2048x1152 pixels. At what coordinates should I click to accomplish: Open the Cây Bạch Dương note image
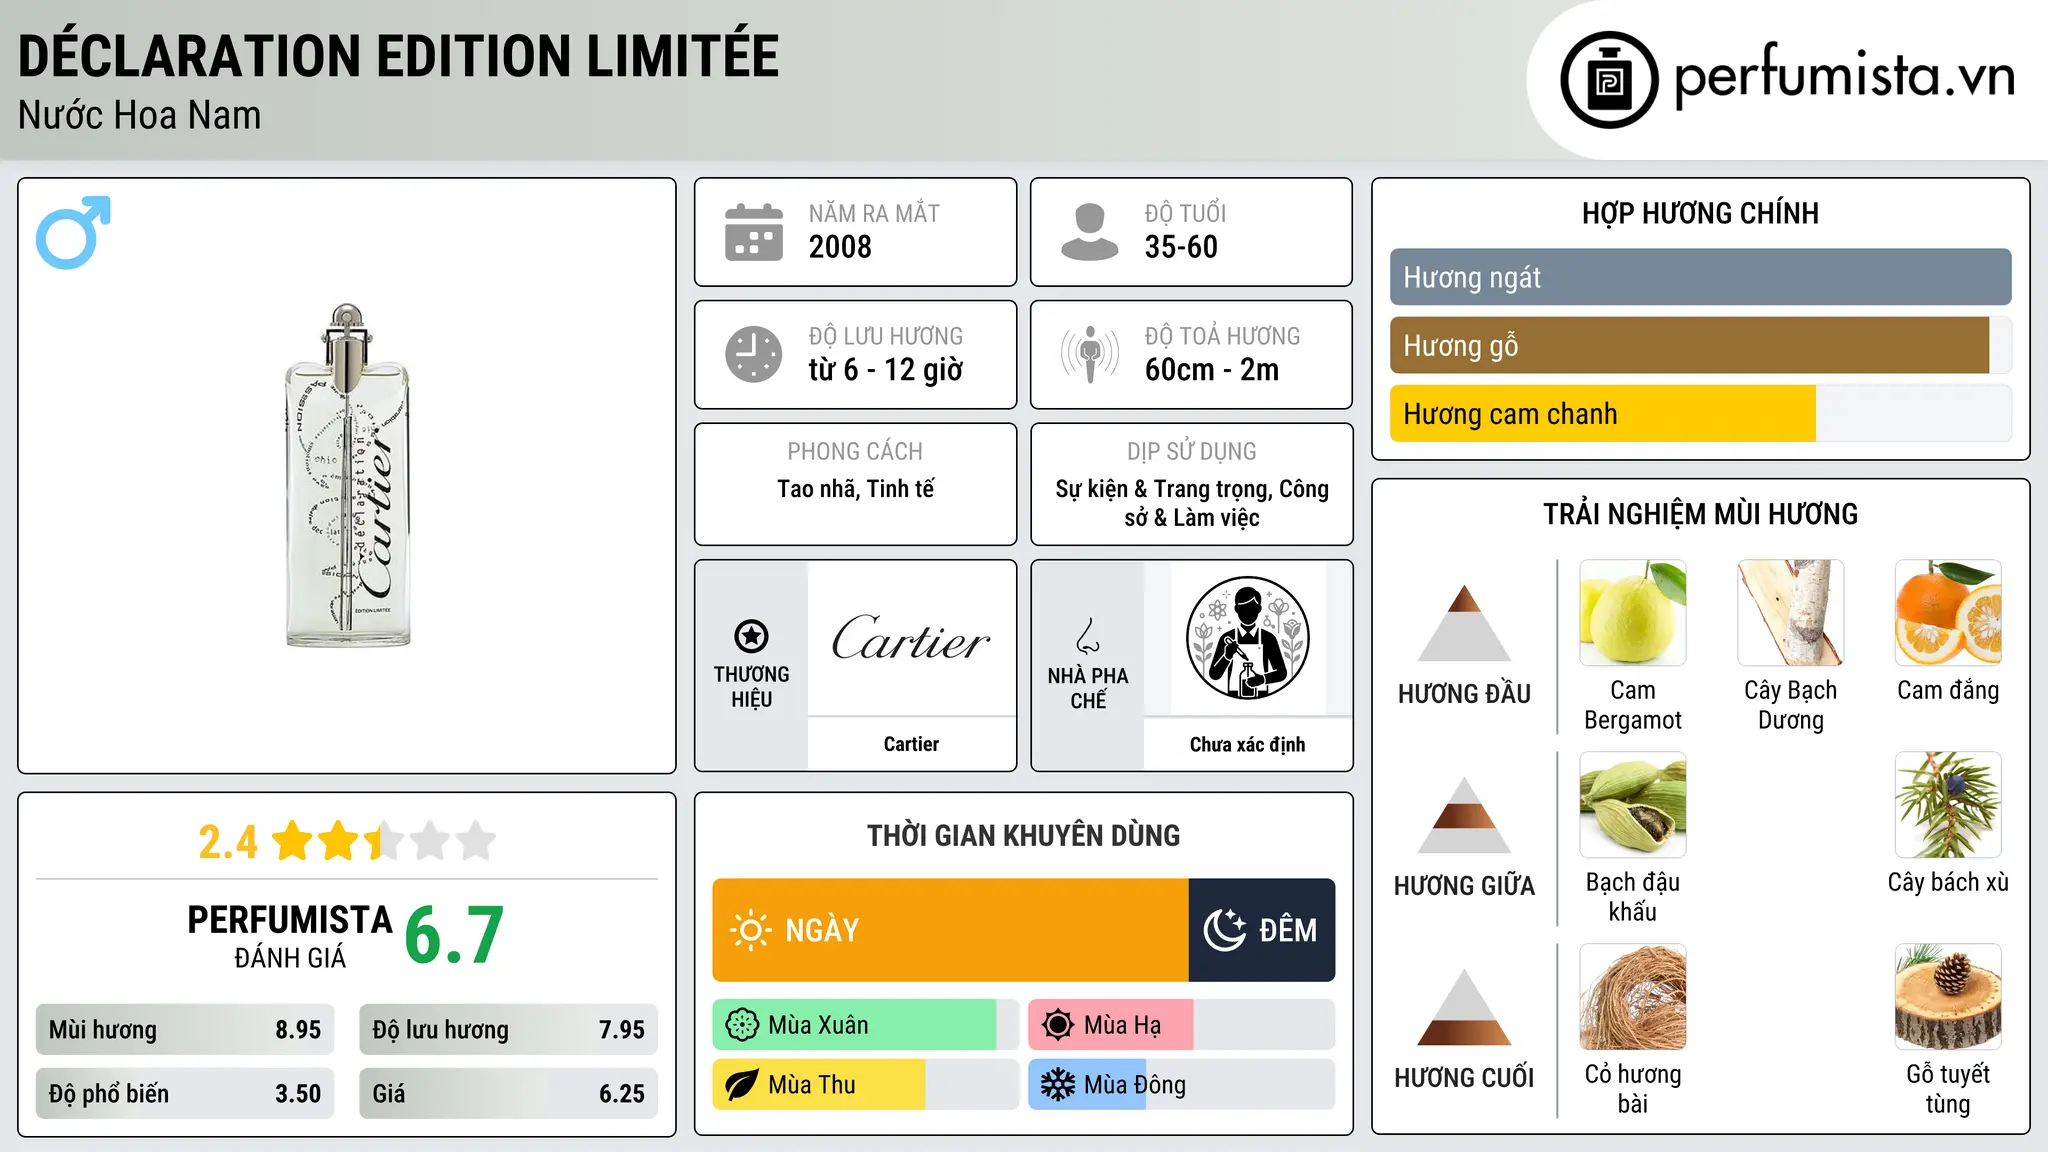point(1791,613)
